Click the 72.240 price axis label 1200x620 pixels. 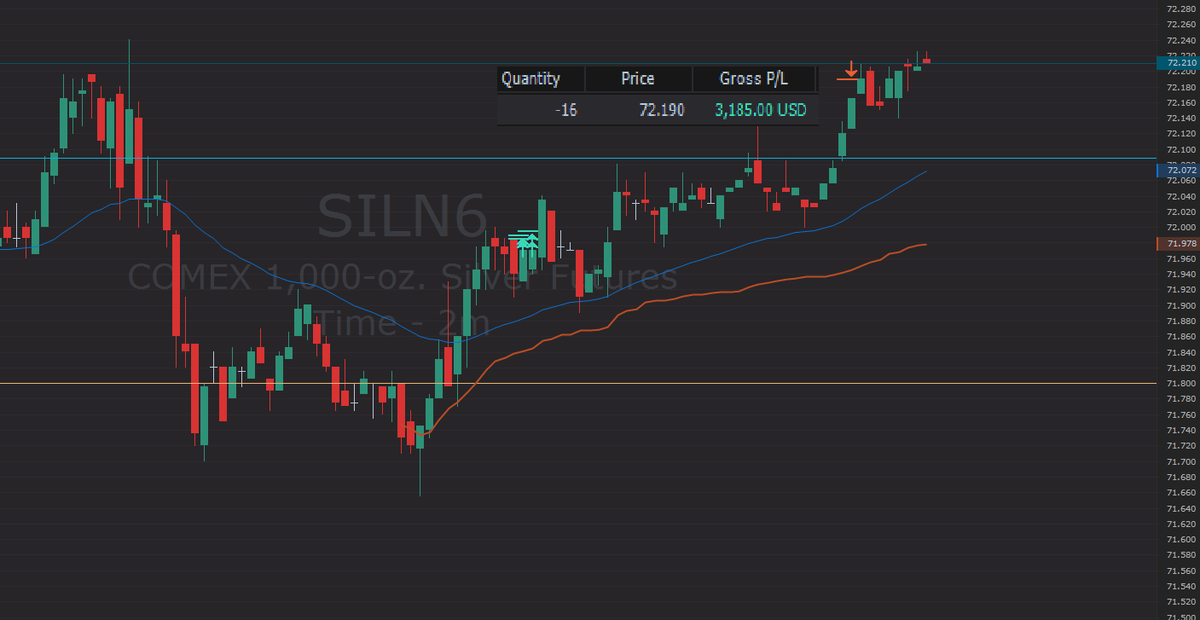pyautogui.click(x=1181, y=40)
